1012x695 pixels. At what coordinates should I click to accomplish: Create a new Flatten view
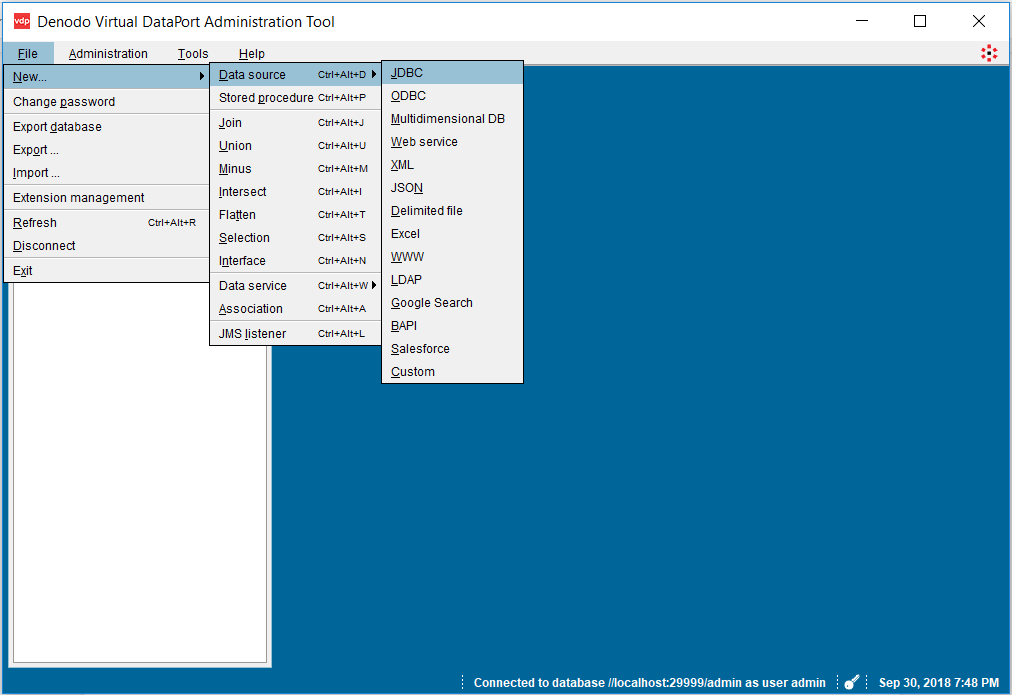pos(296,215)
